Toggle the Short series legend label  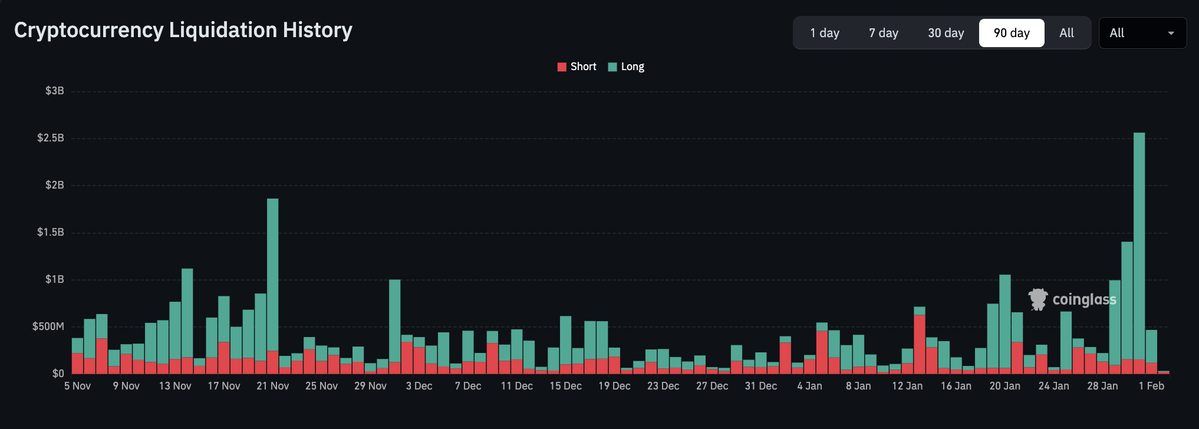[x=583, y=67]
